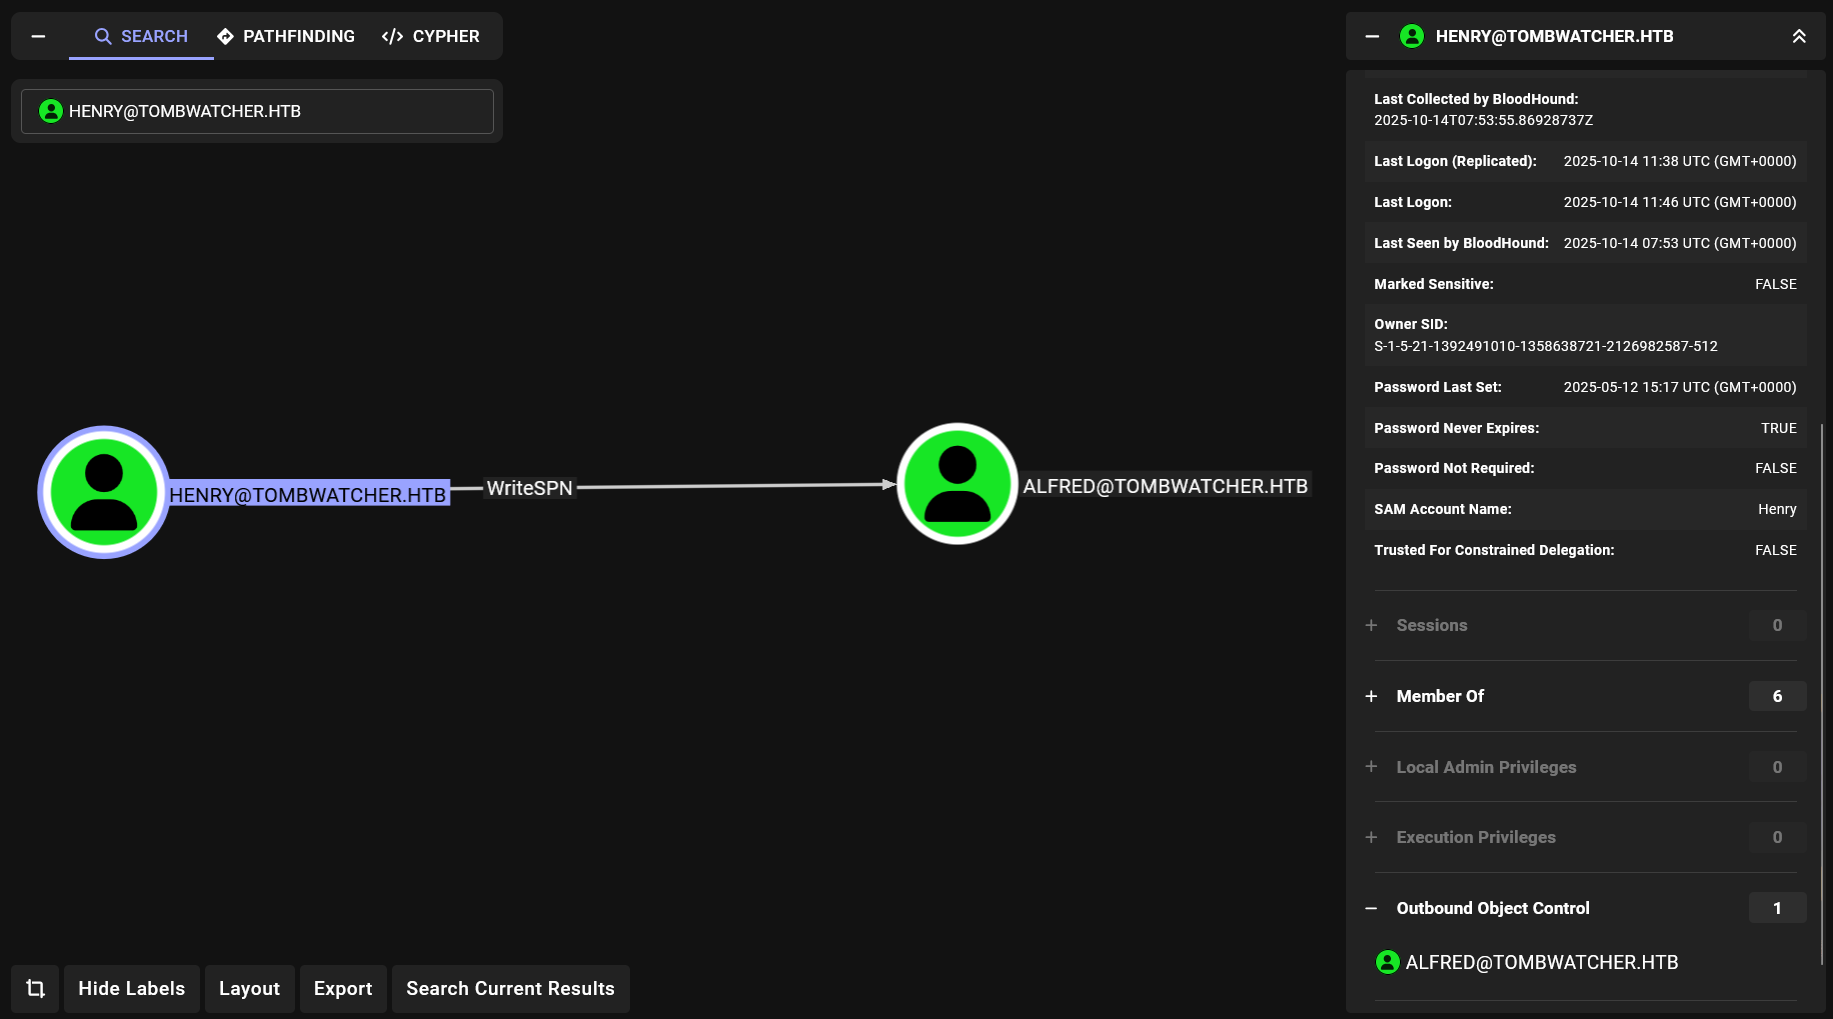Click the crop/fit graph icon
Viewport: 1833px width, 1019px height.
[x=36, y=988]
